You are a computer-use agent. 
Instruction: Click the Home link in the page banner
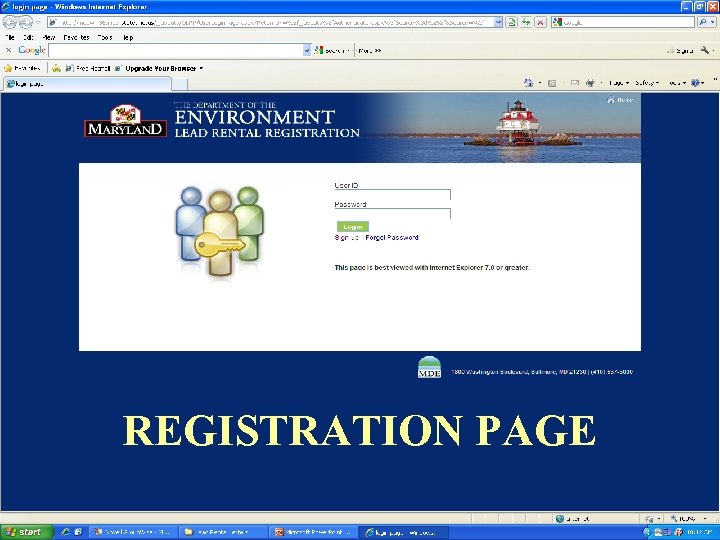tap(620, 100)
